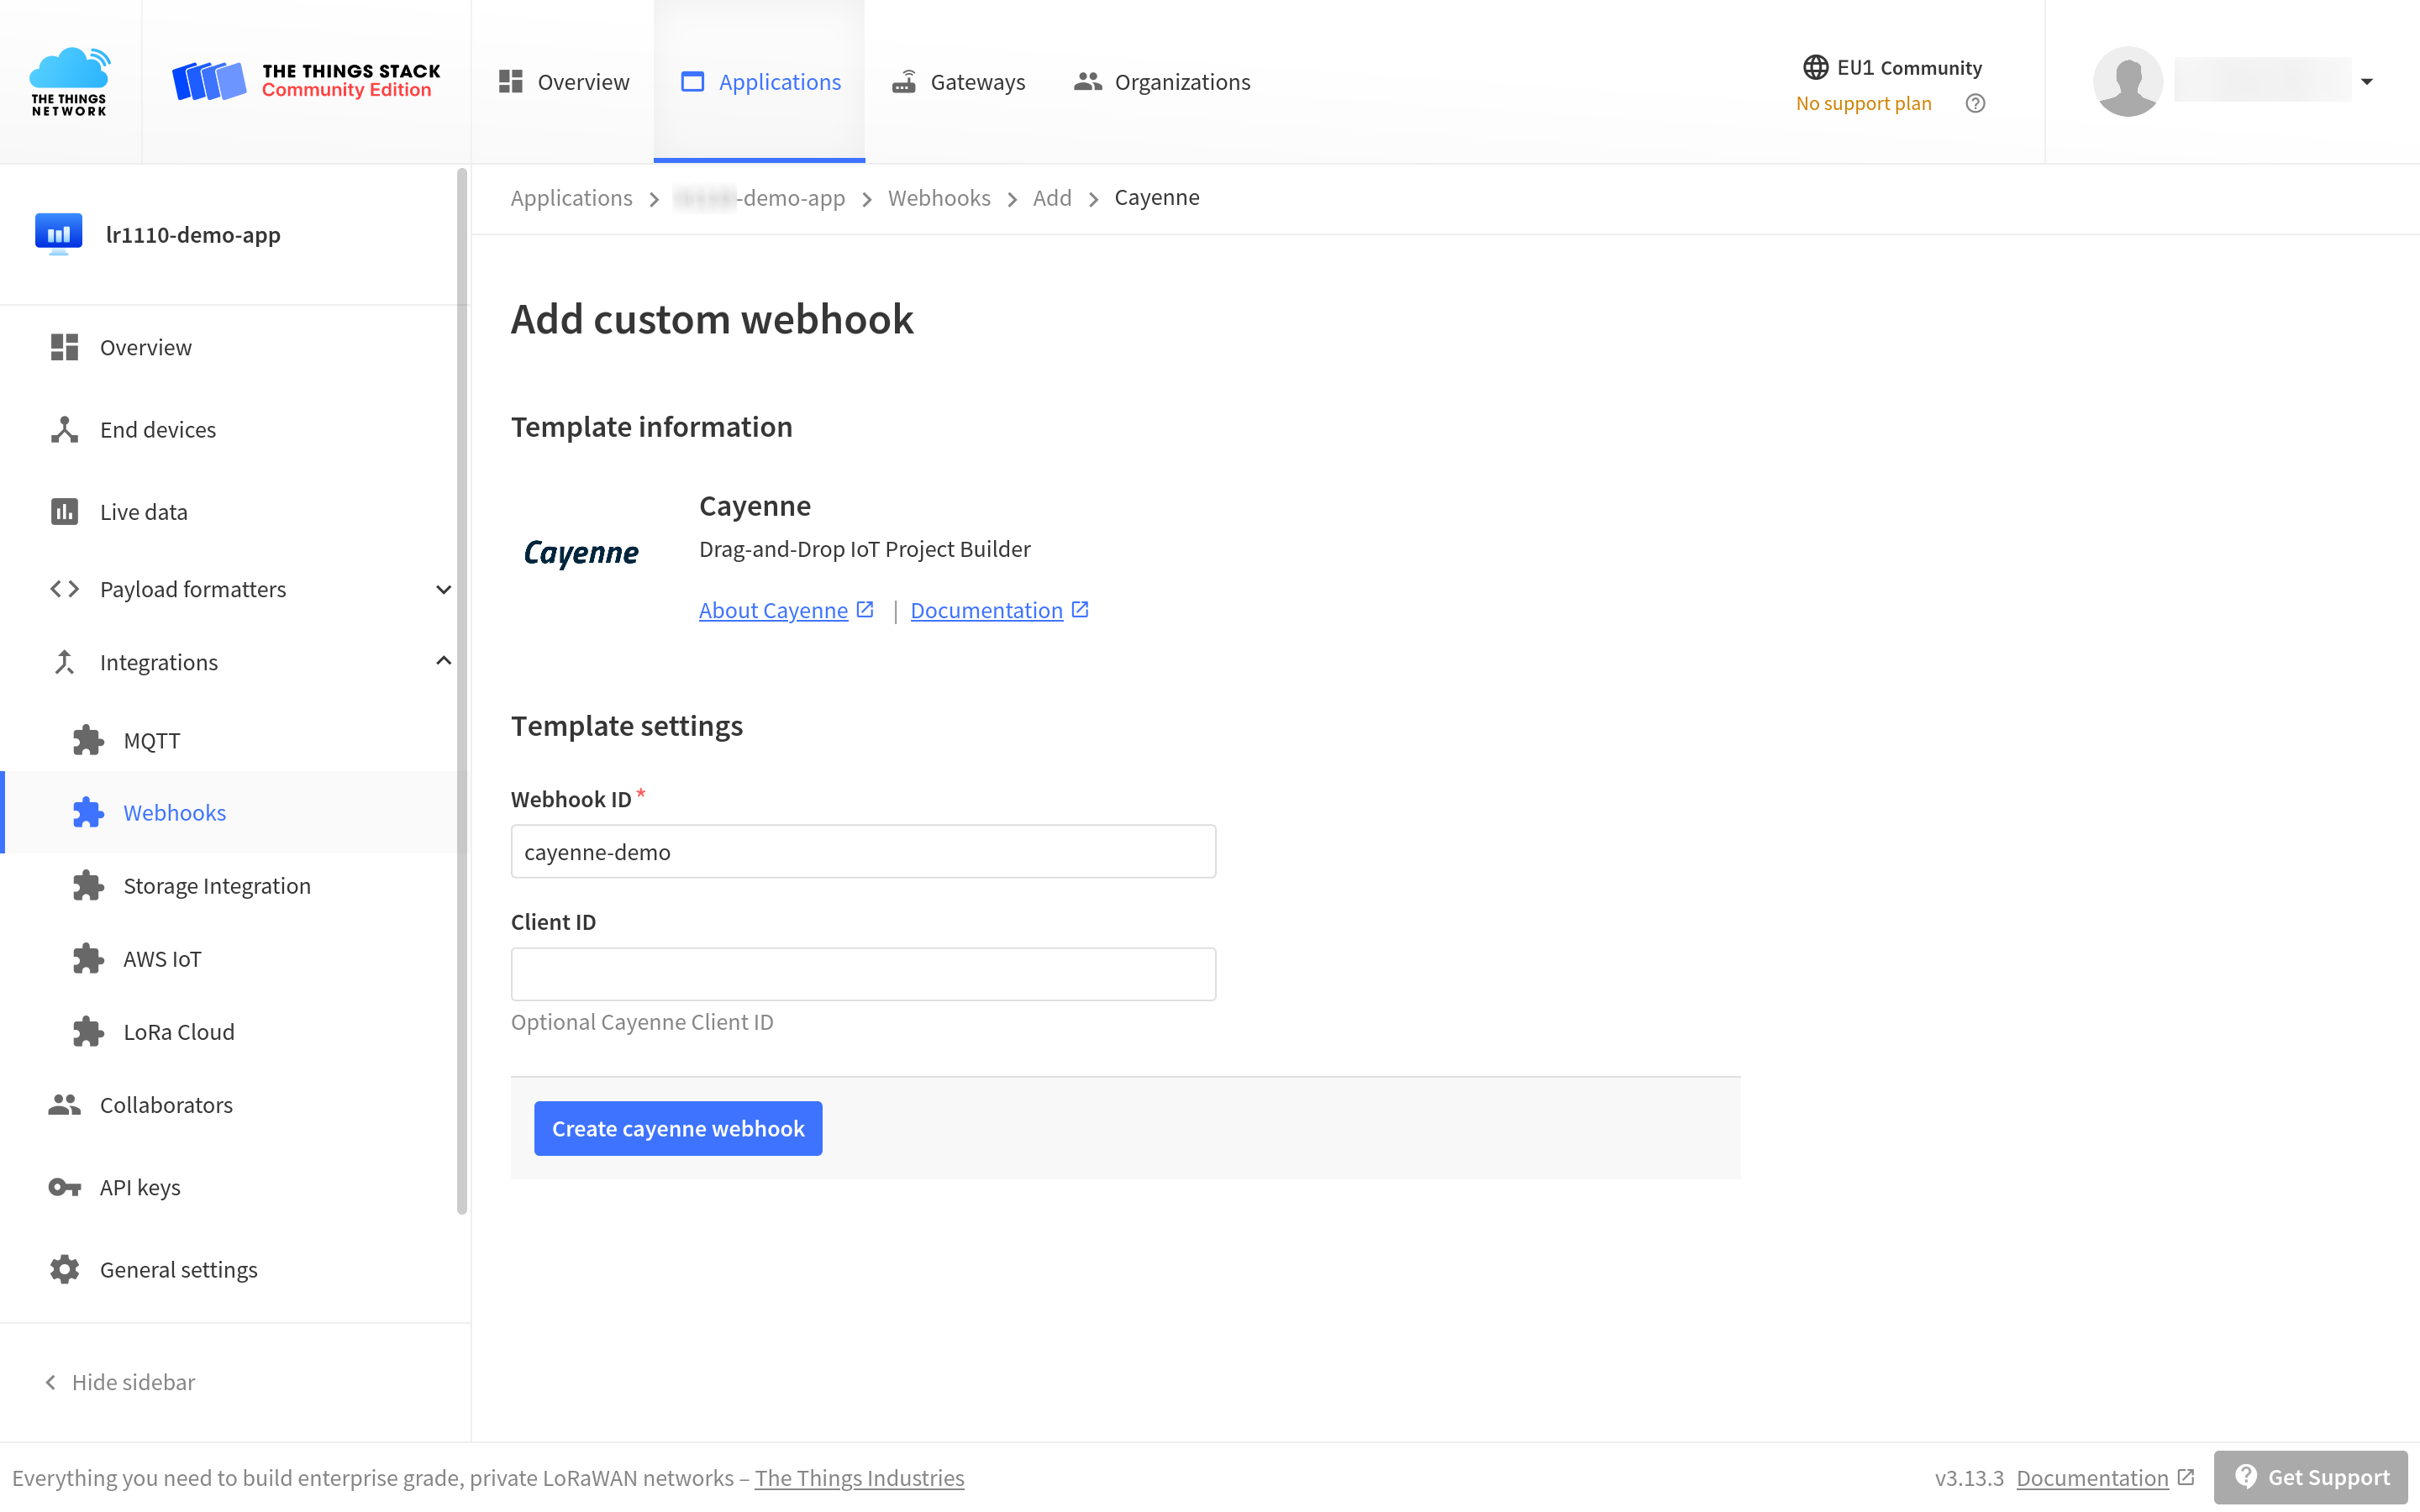Viewport: 2420px width, 1512px height.
Task: Go to Webhooks in the breadcrumb
Action: (939, 198)
